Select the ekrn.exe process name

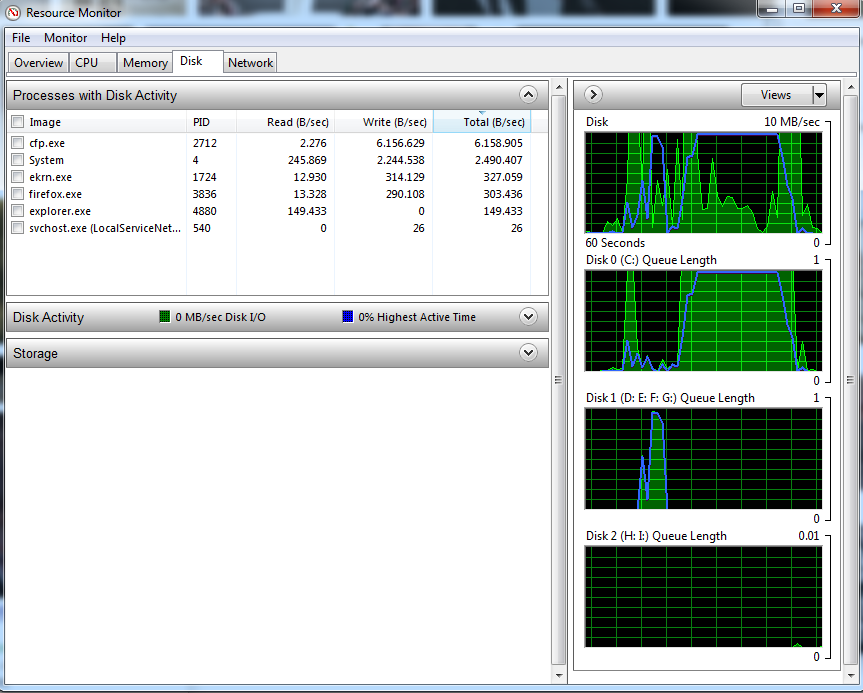pos(50,177)
